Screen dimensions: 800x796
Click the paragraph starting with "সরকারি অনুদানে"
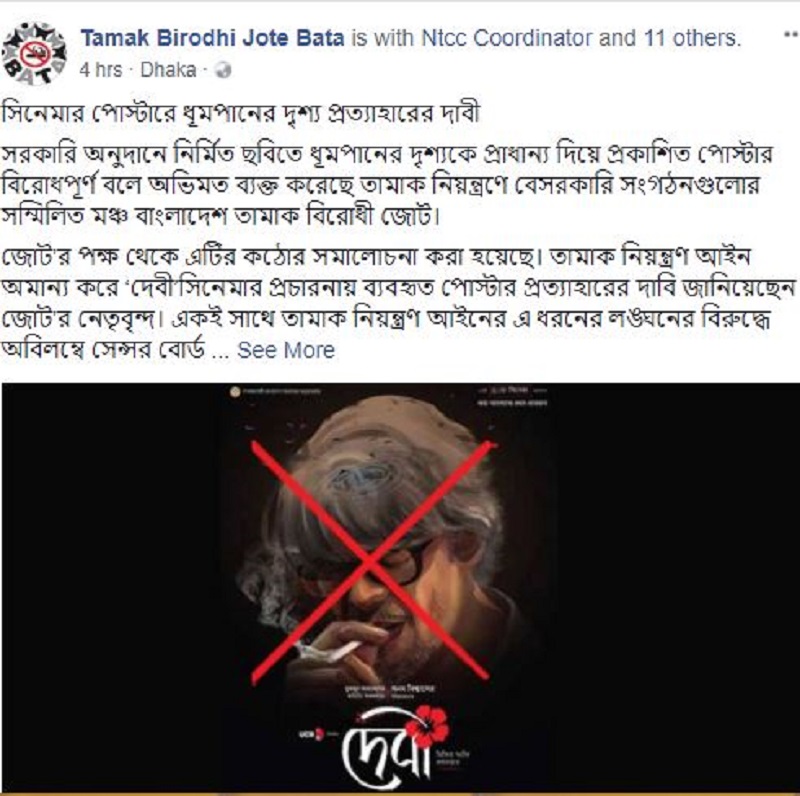click(388, 186)
